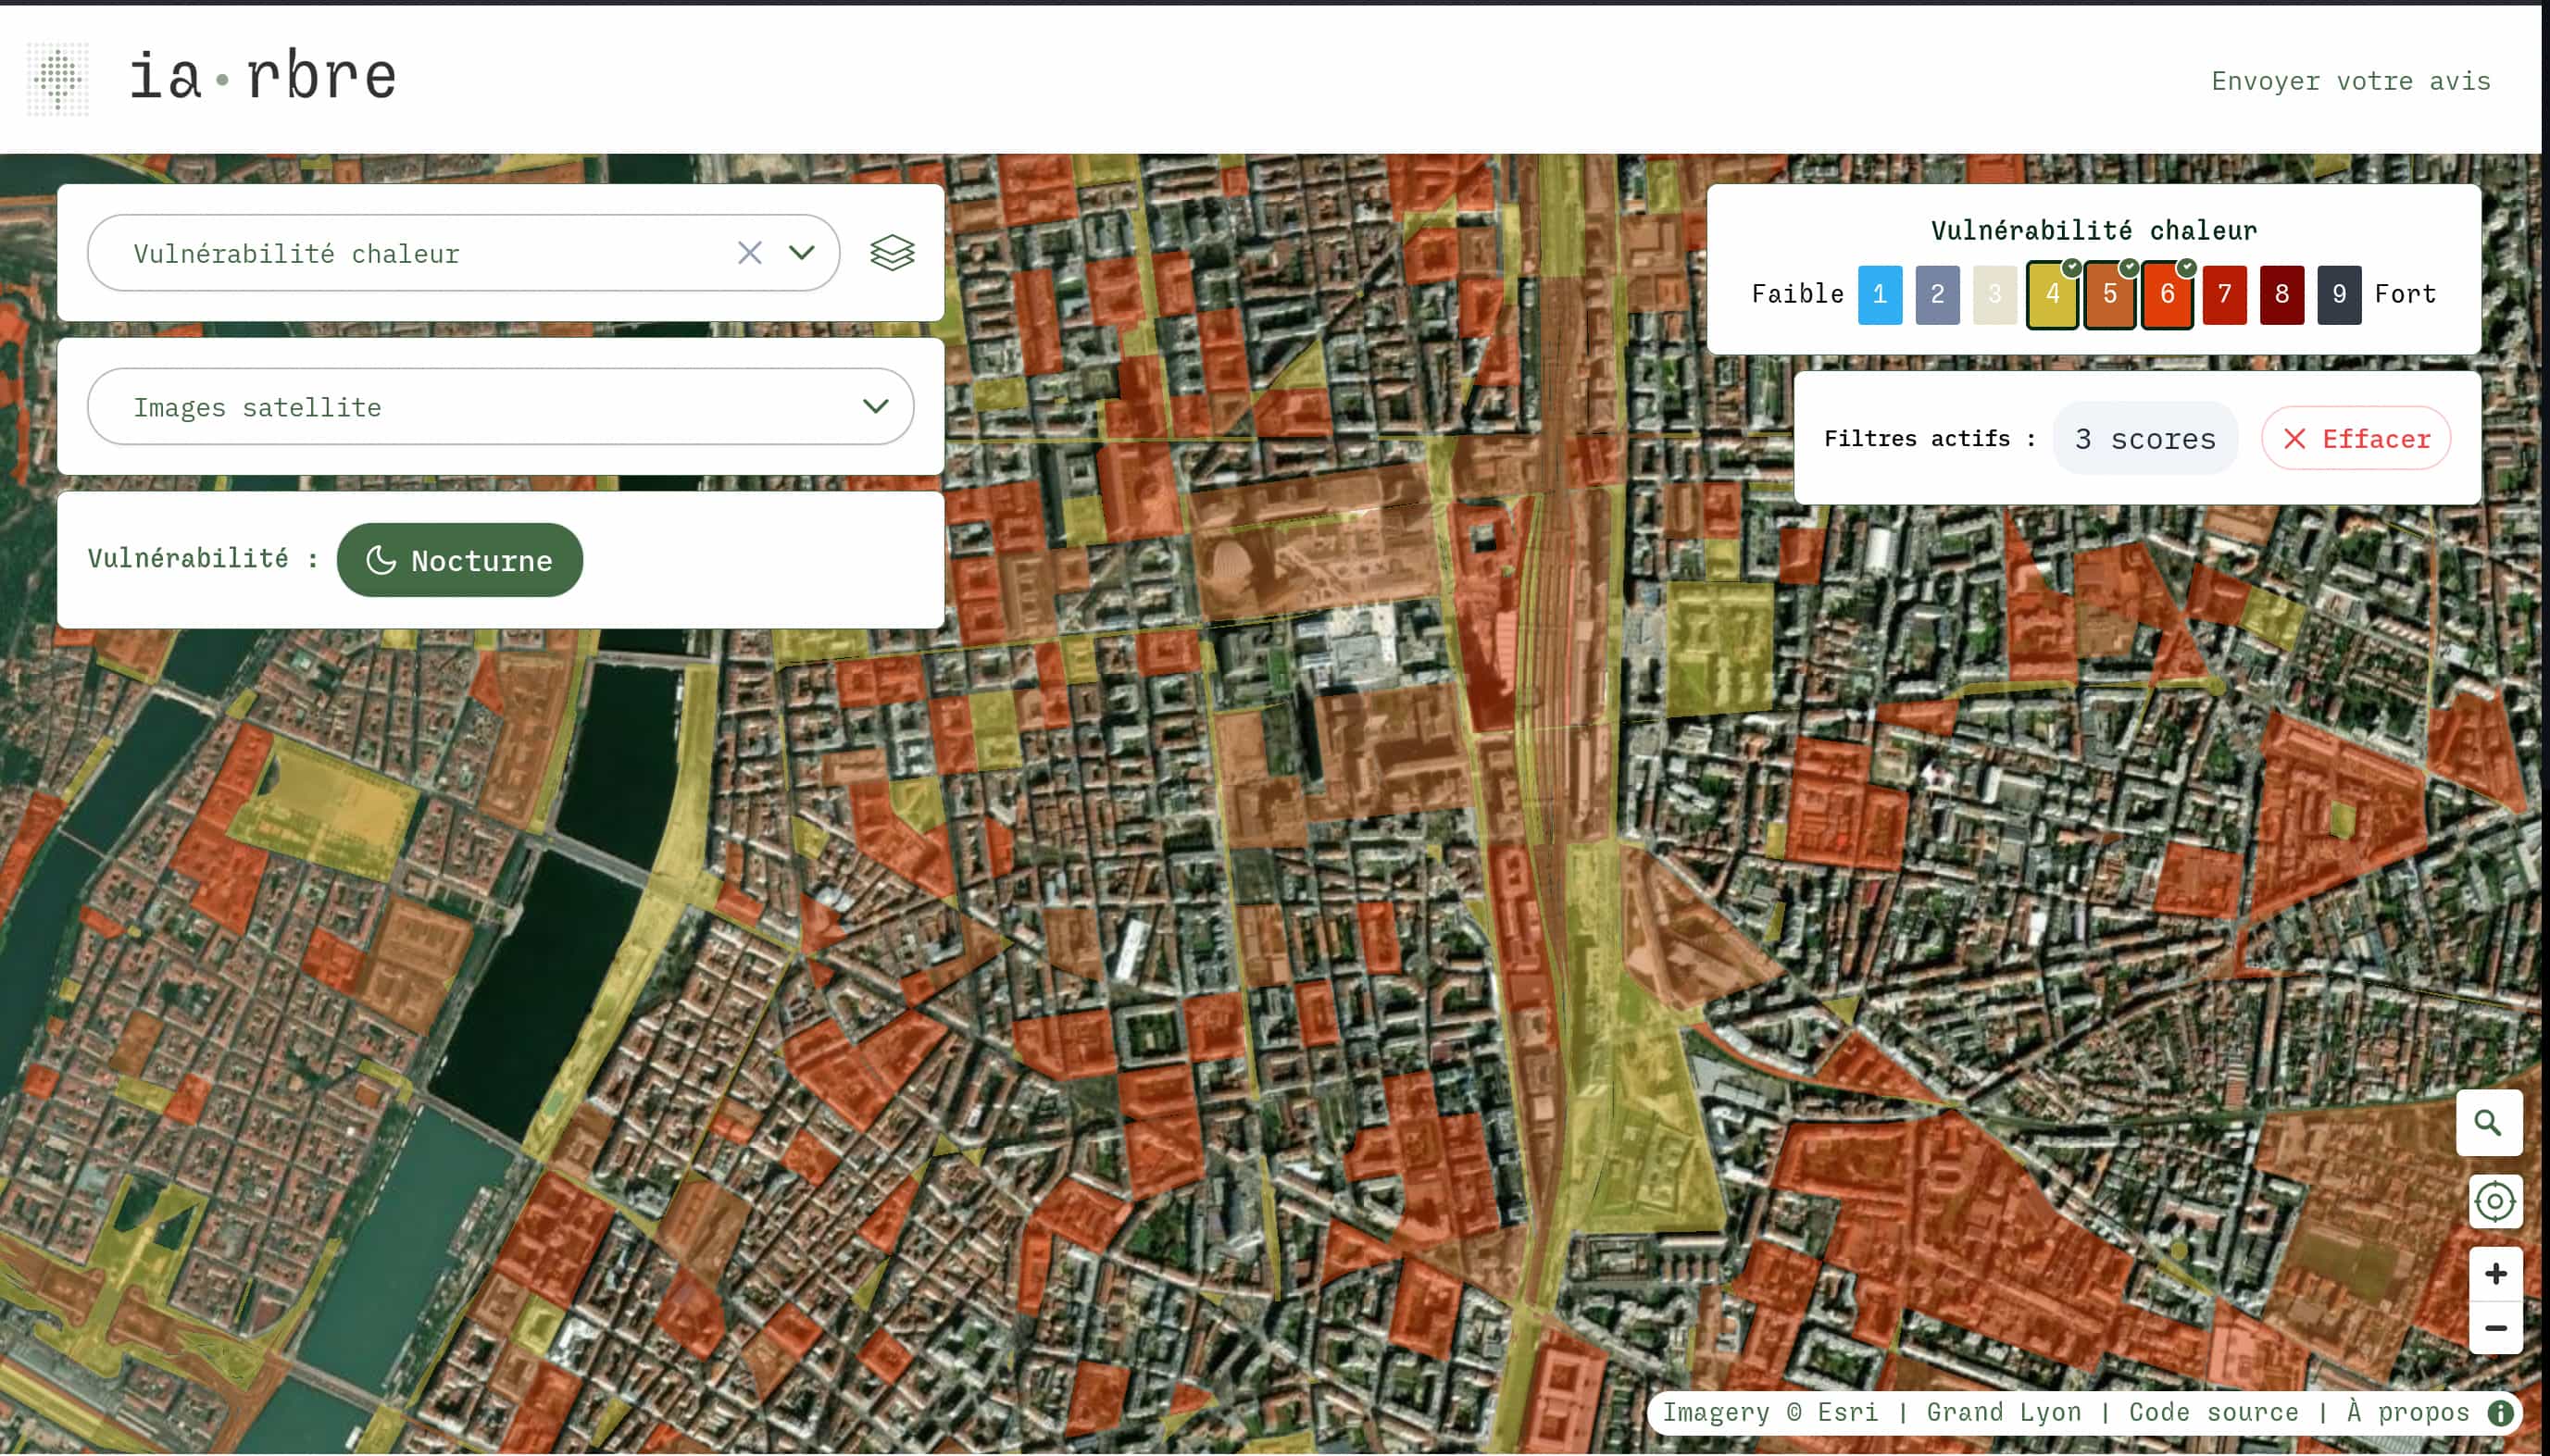Toggle the Nocturne vulnerability mode
The width and height of the screenshot is (2550, 1456).
460,560
